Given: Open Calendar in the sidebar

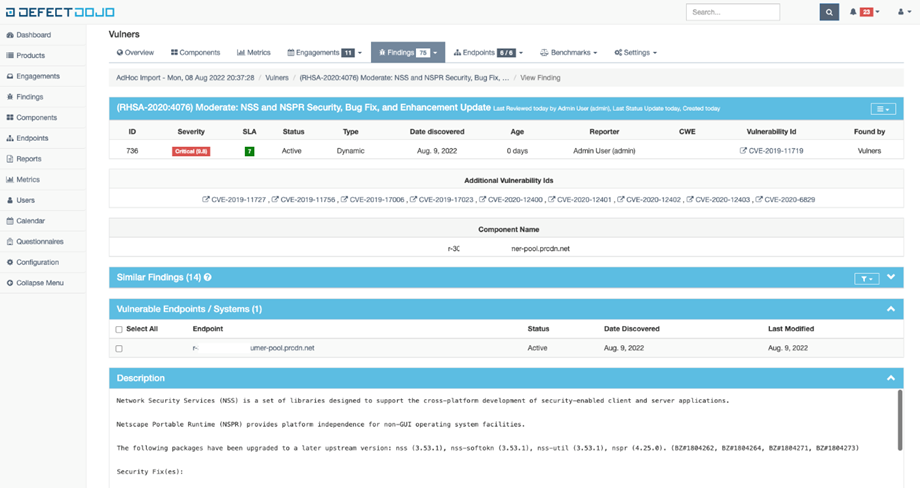Looking at the screenshot, I should [x=30, y=221].
